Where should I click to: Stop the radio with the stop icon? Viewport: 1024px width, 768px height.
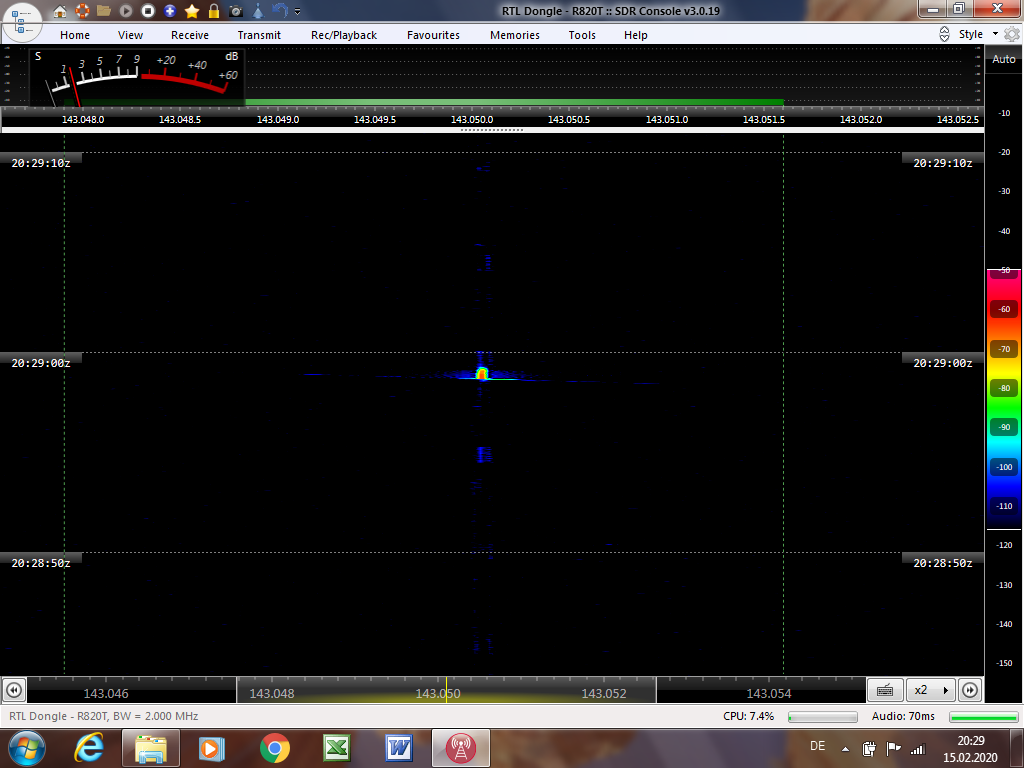pyautogui.click(x=148, y=11)
